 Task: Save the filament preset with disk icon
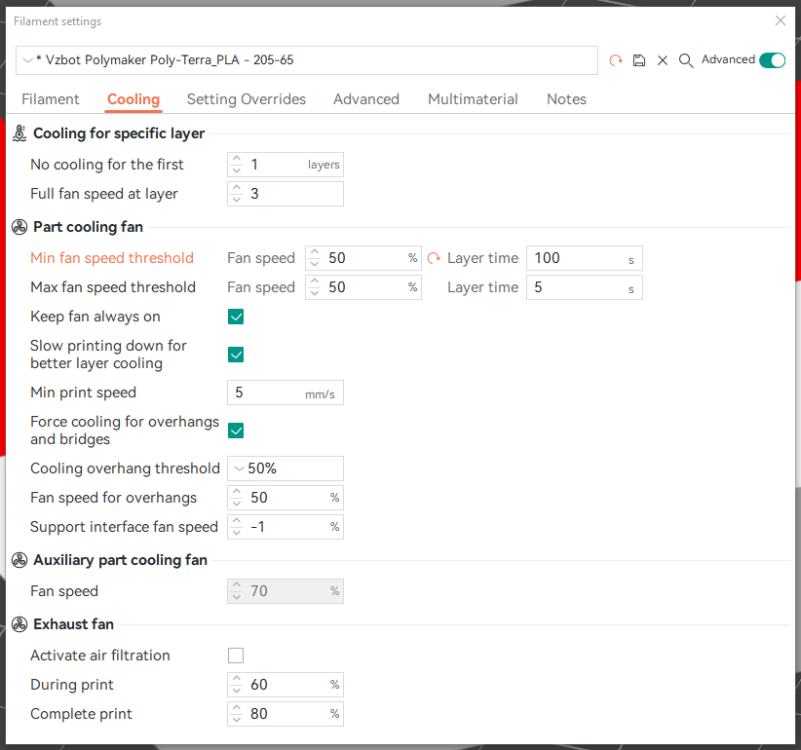click(639, 60)
